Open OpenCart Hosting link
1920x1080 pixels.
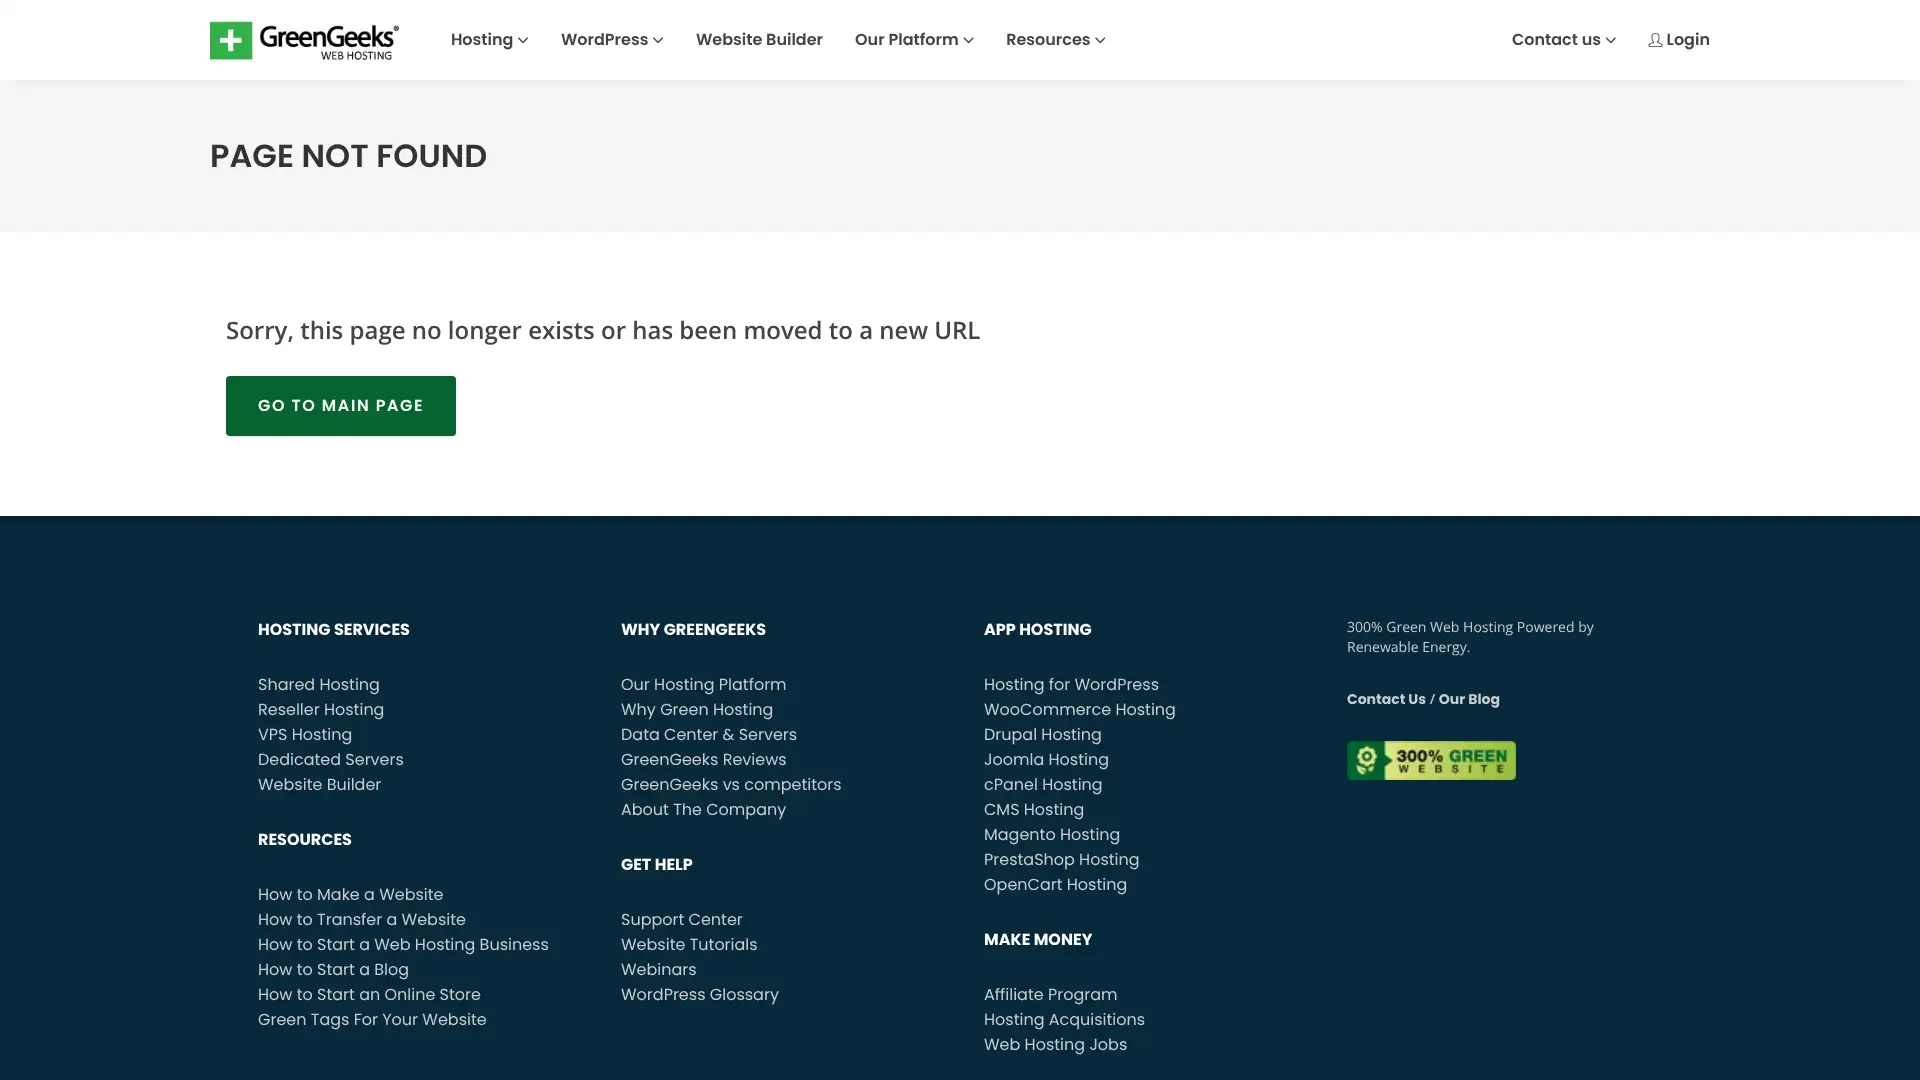(1055, 885)
